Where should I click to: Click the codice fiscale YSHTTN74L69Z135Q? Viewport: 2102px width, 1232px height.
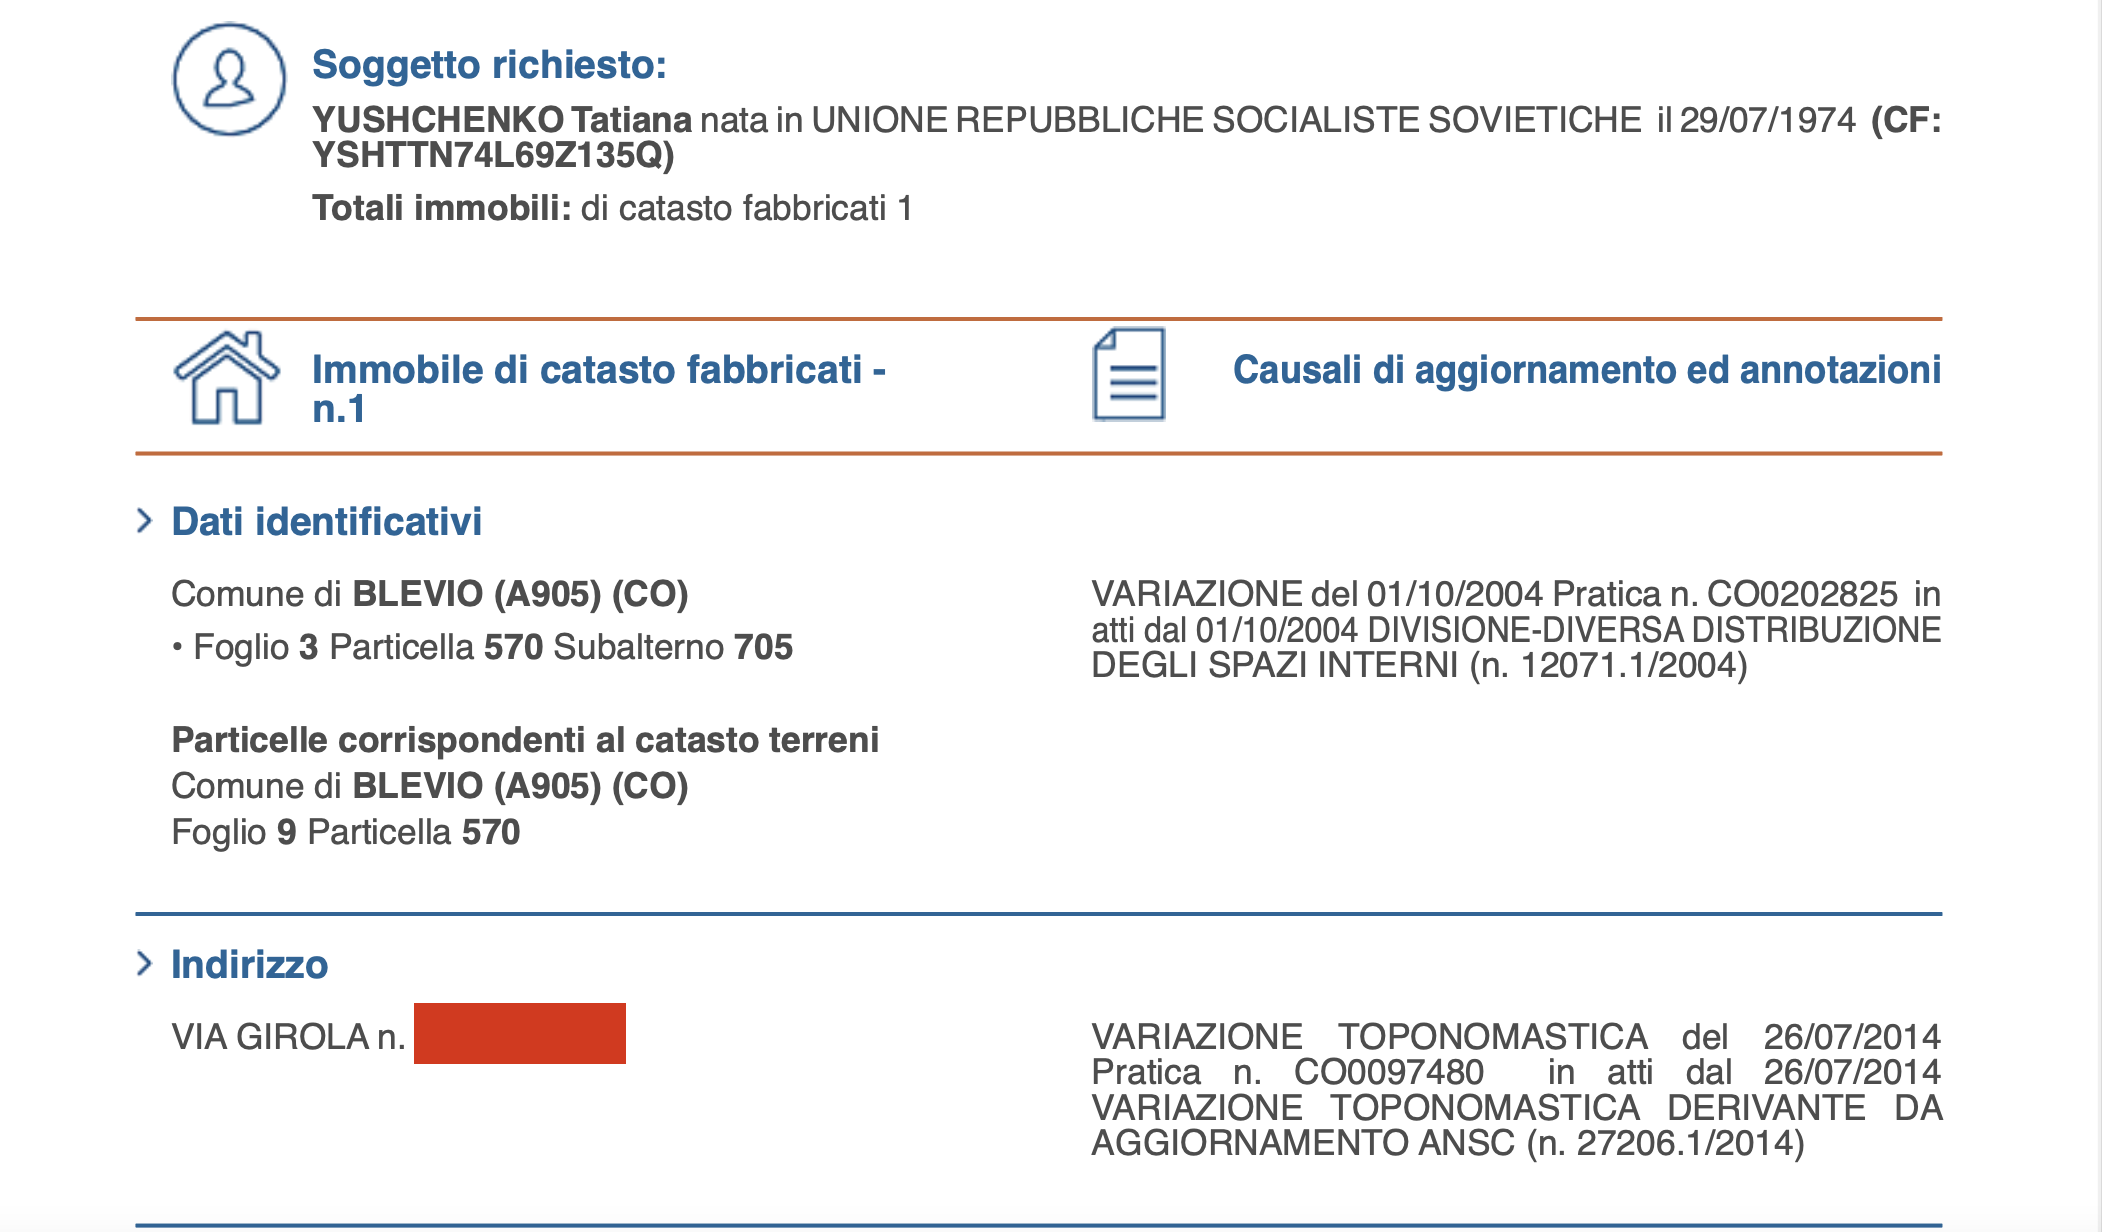[x=492, y=156]
